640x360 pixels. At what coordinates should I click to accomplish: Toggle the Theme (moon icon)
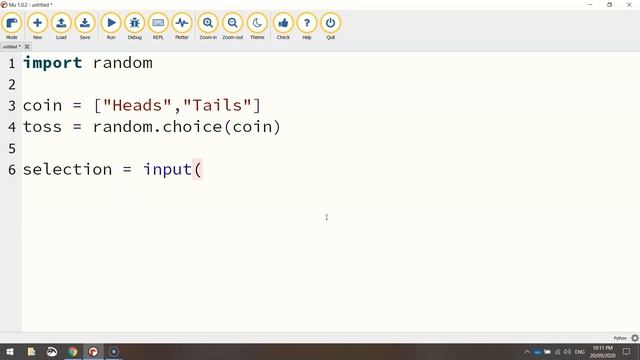[x=257, y=26]
